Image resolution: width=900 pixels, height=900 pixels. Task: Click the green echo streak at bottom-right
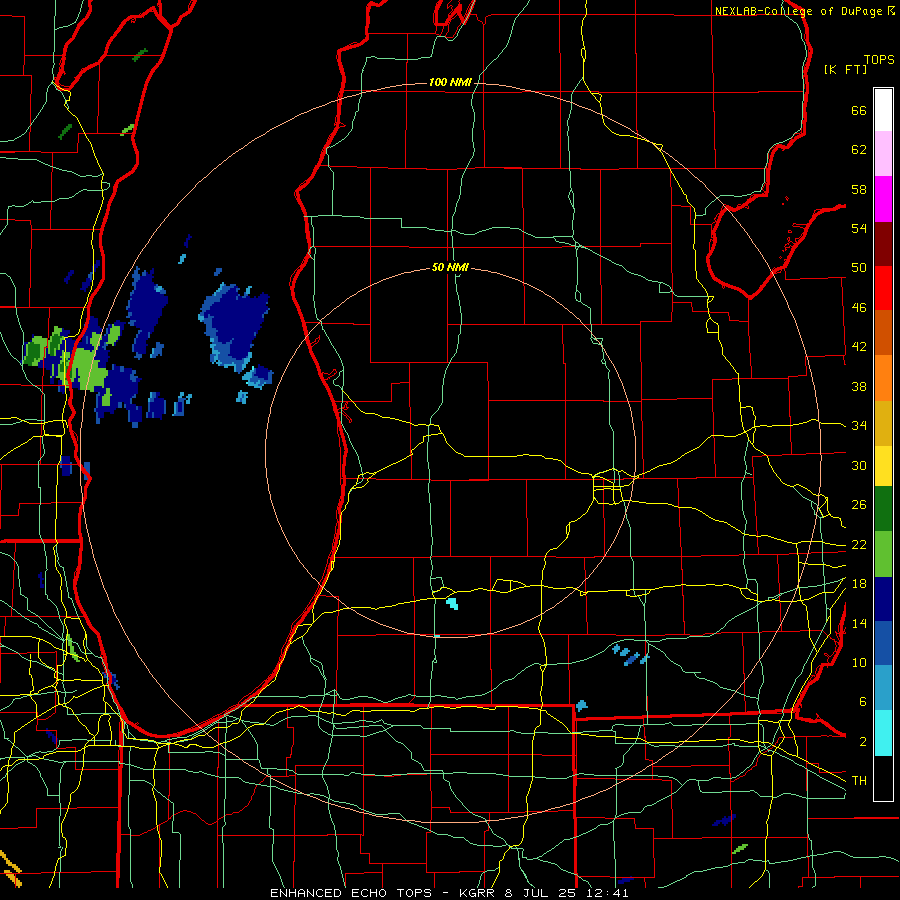(x=740, y=848)
